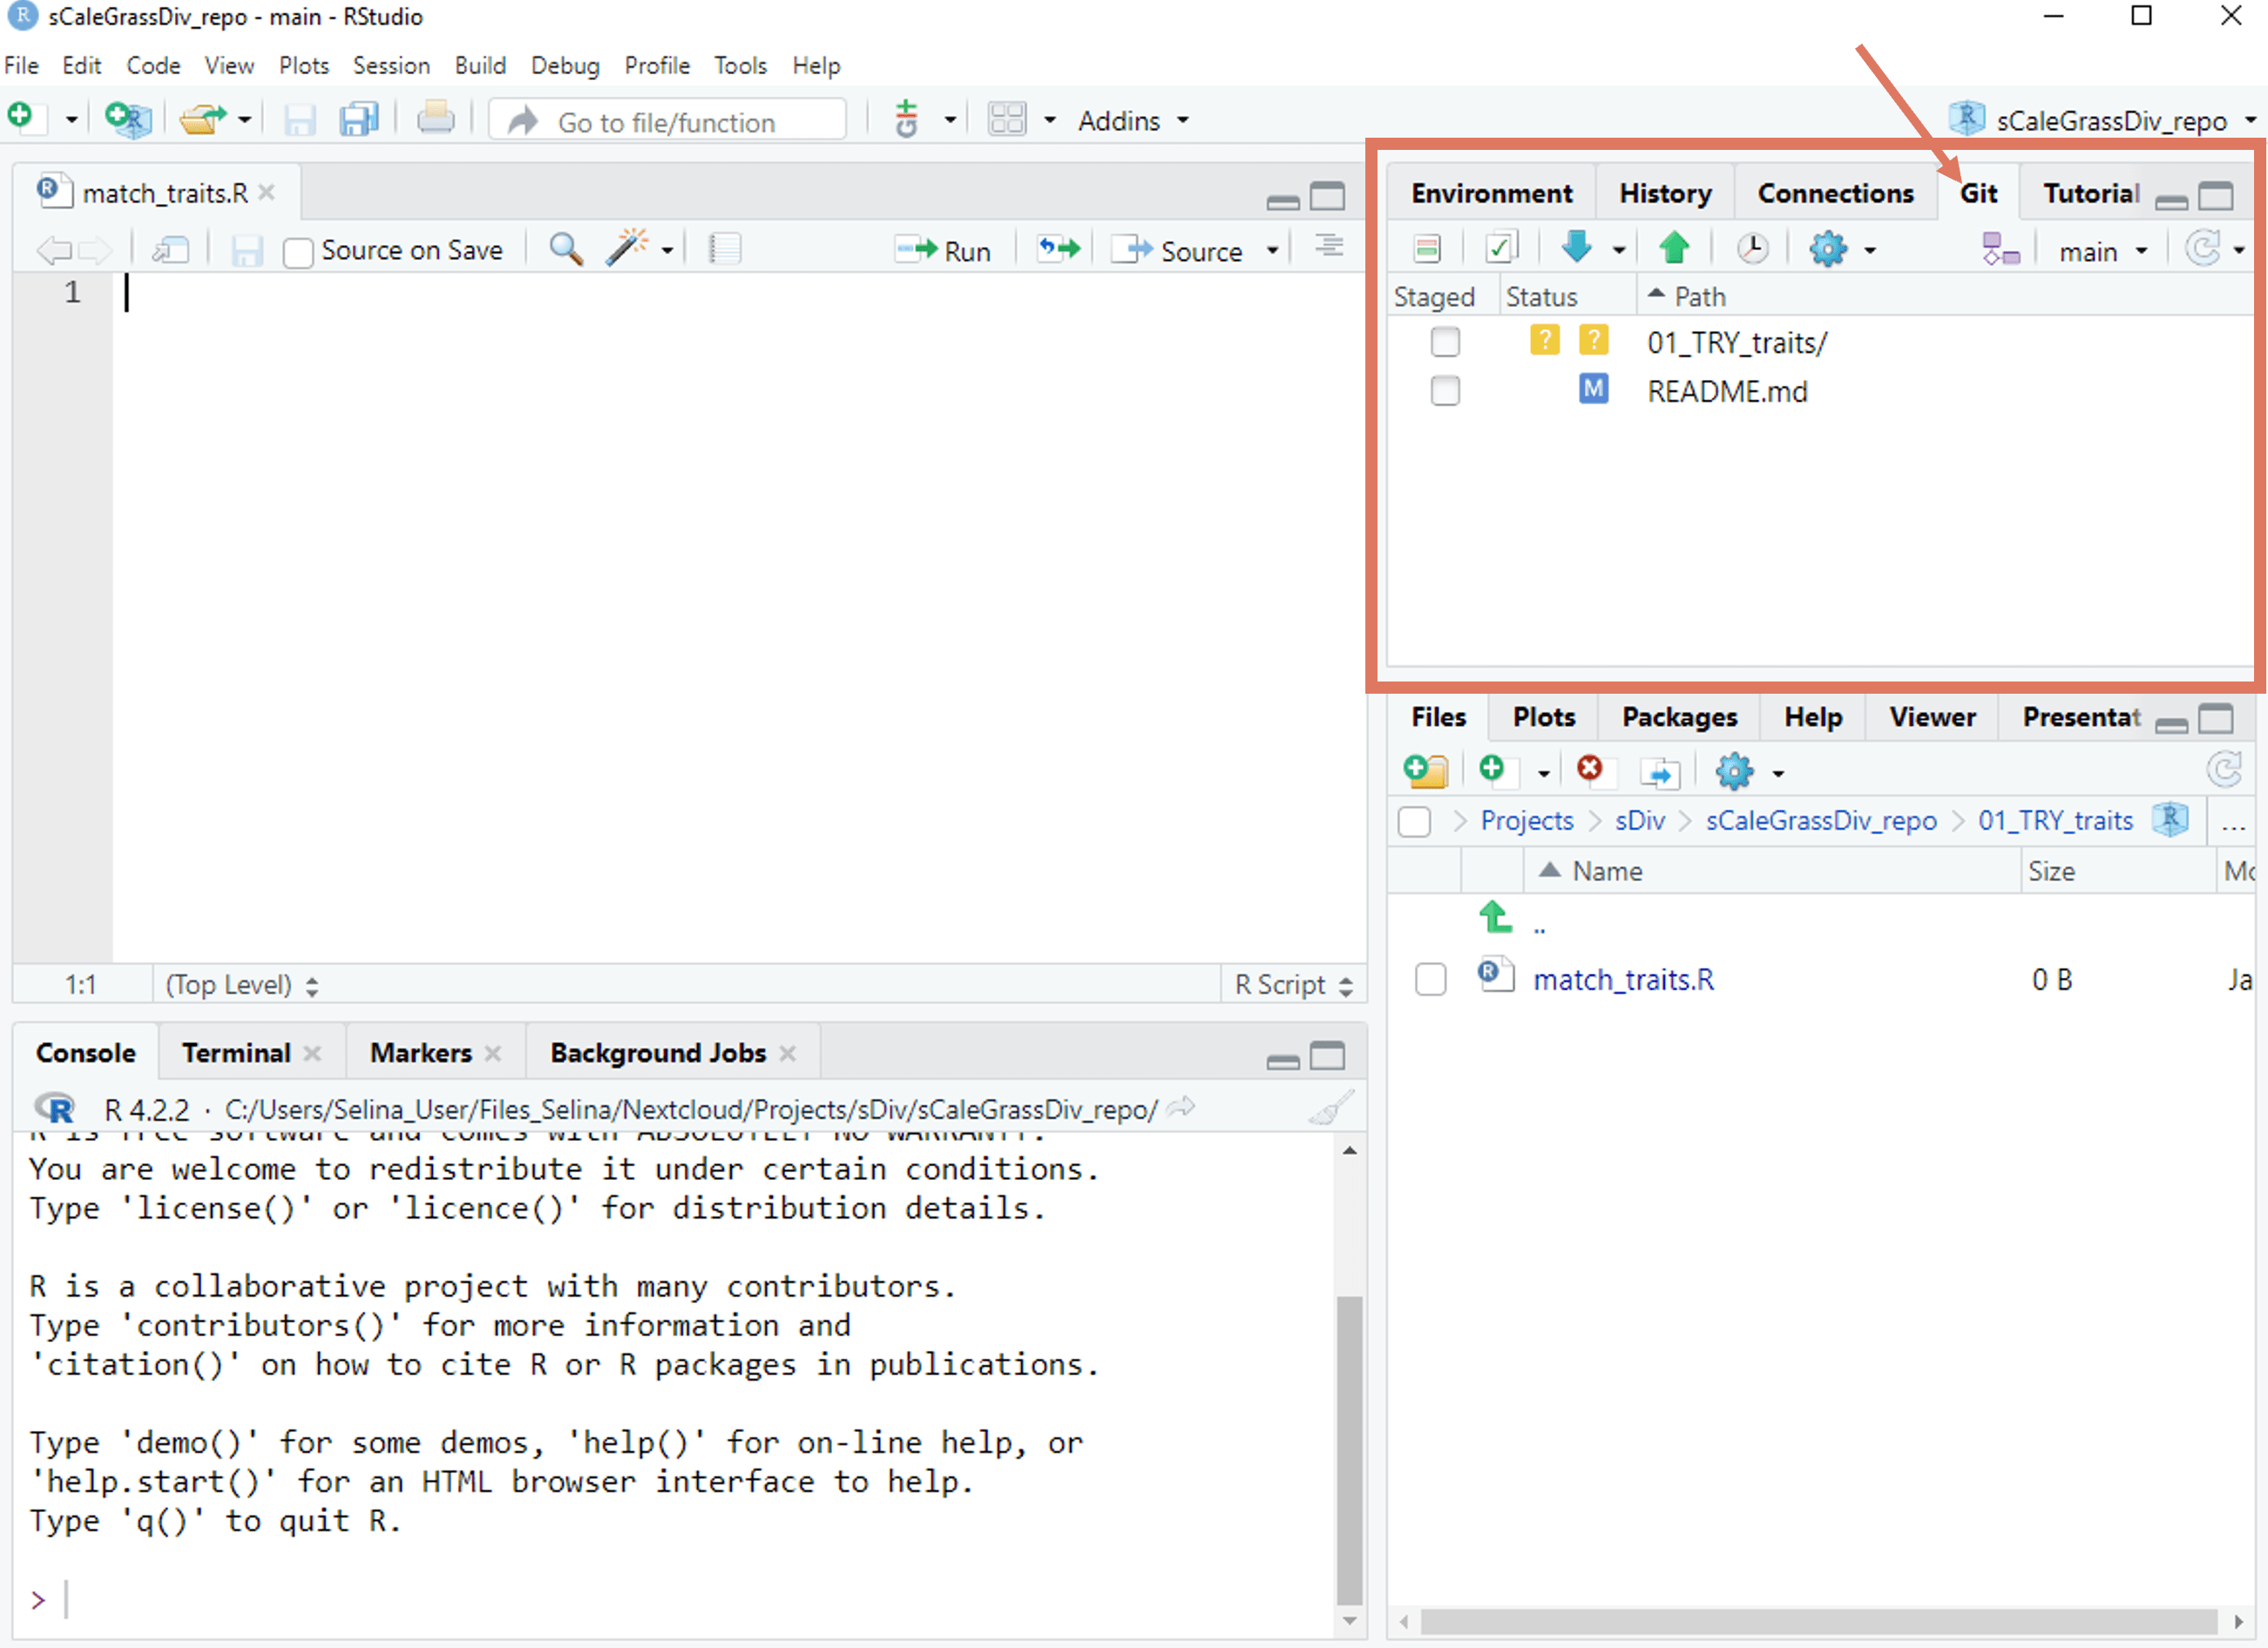Enable Source on Save
This screenshot has height=1648, width=2268.
pos(298,252)
